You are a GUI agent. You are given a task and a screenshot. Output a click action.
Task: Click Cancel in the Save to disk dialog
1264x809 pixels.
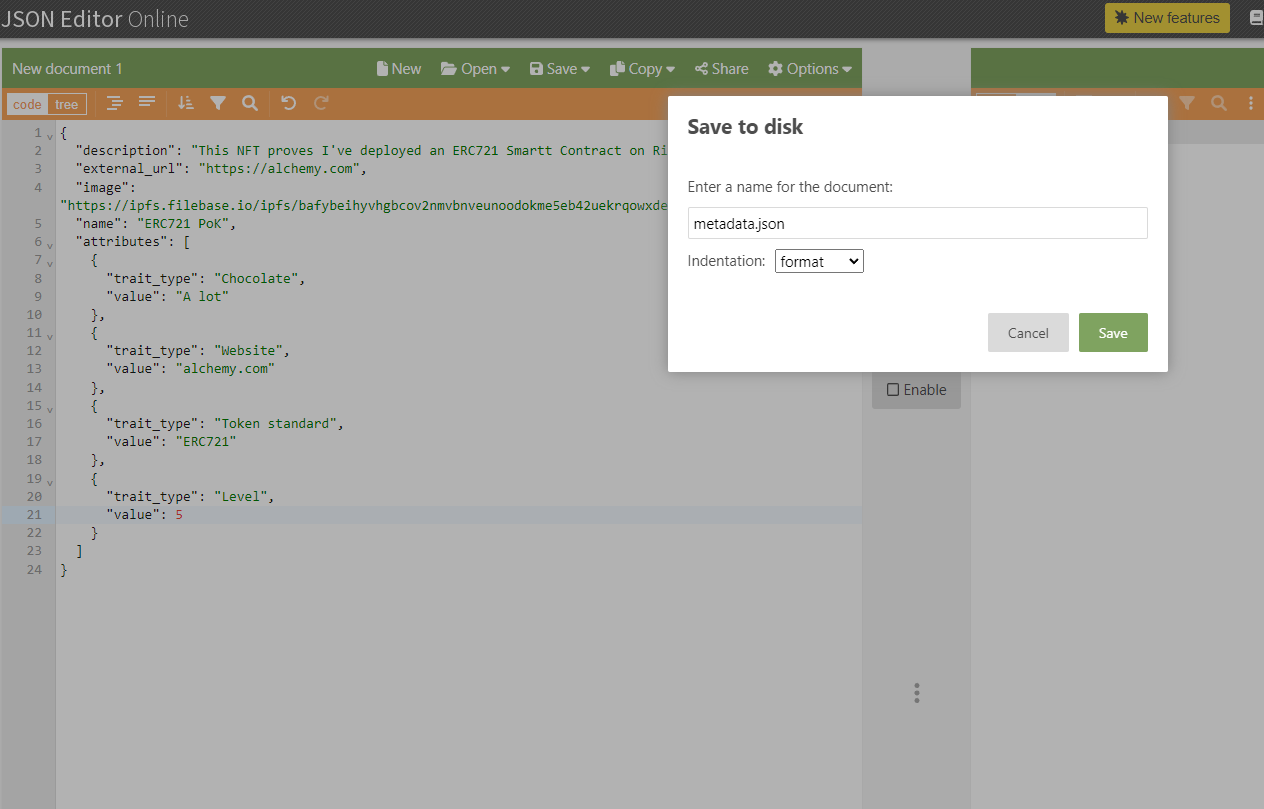pos(1028,333)
